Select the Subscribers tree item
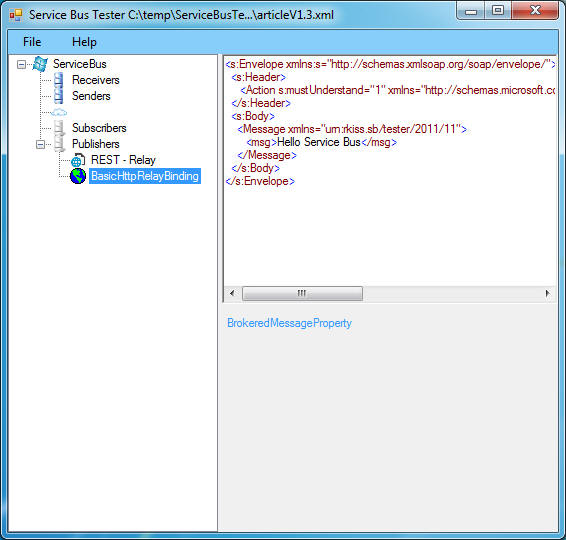Image resolution: width=566 pixels, height=540 pixels. point(99,128)
